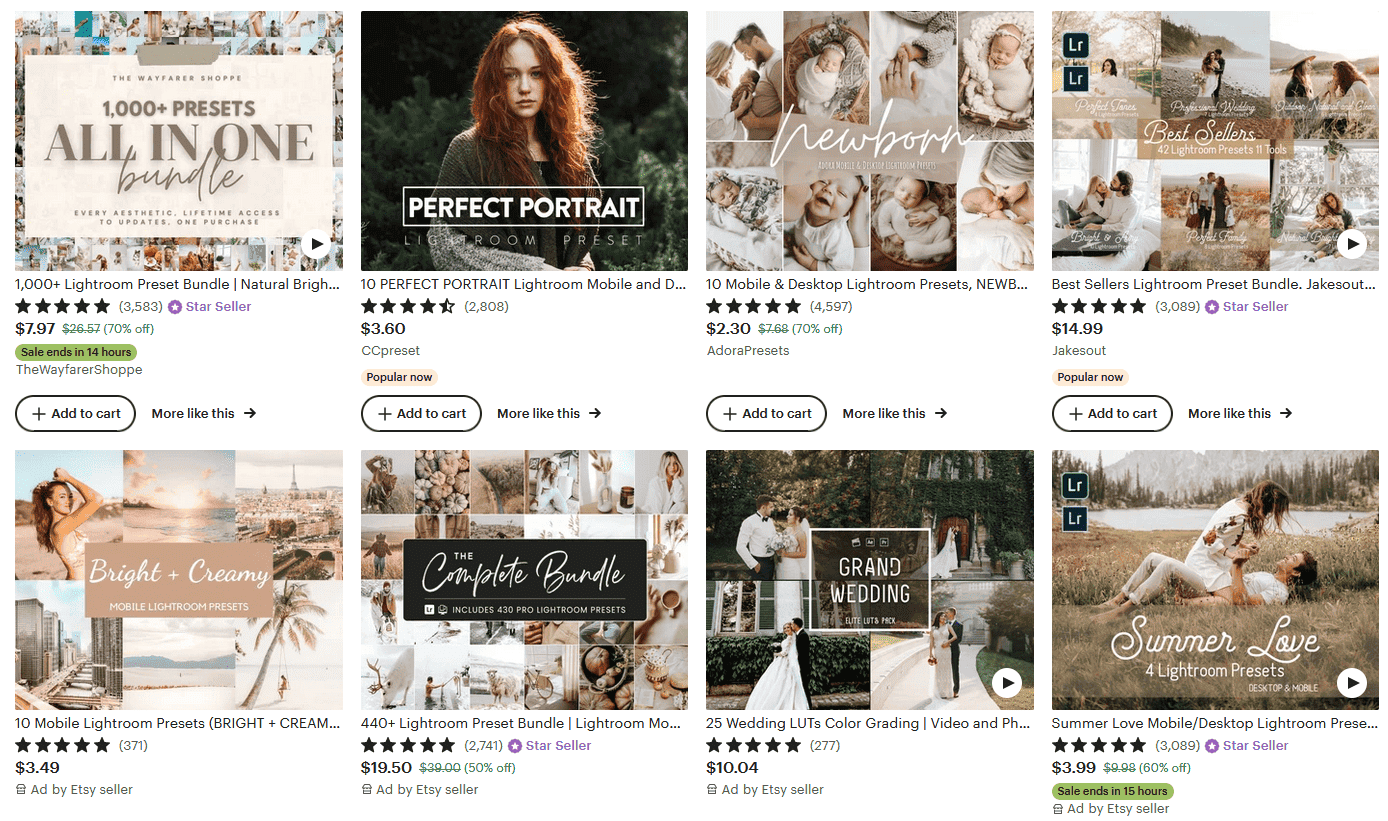This screenshot has height=821, width=1388.
Task: Open the All In One bundle thumbnail
Action: (x=179, y=141)
